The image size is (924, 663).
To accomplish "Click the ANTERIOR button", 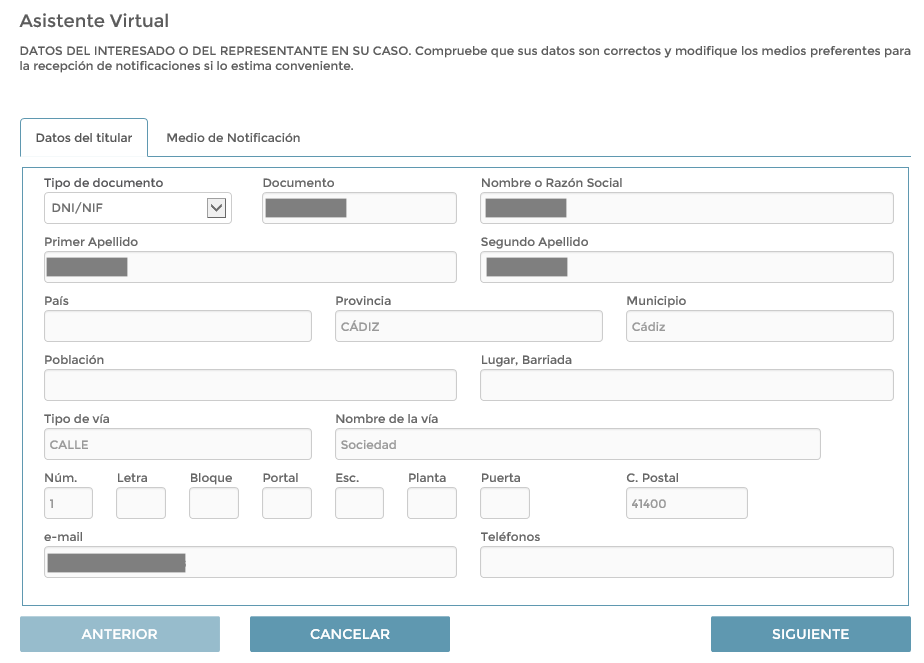I will [x=120, y=634].
